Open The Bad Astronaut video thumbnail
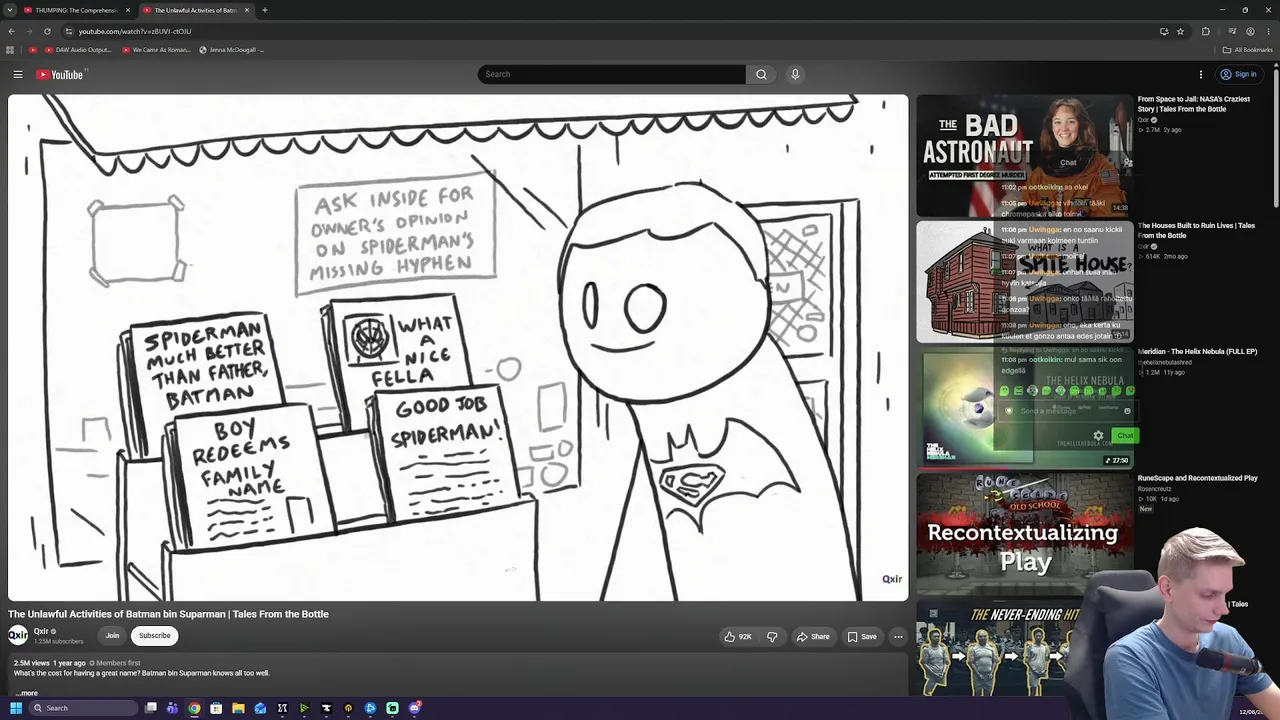 point(1023,155)
